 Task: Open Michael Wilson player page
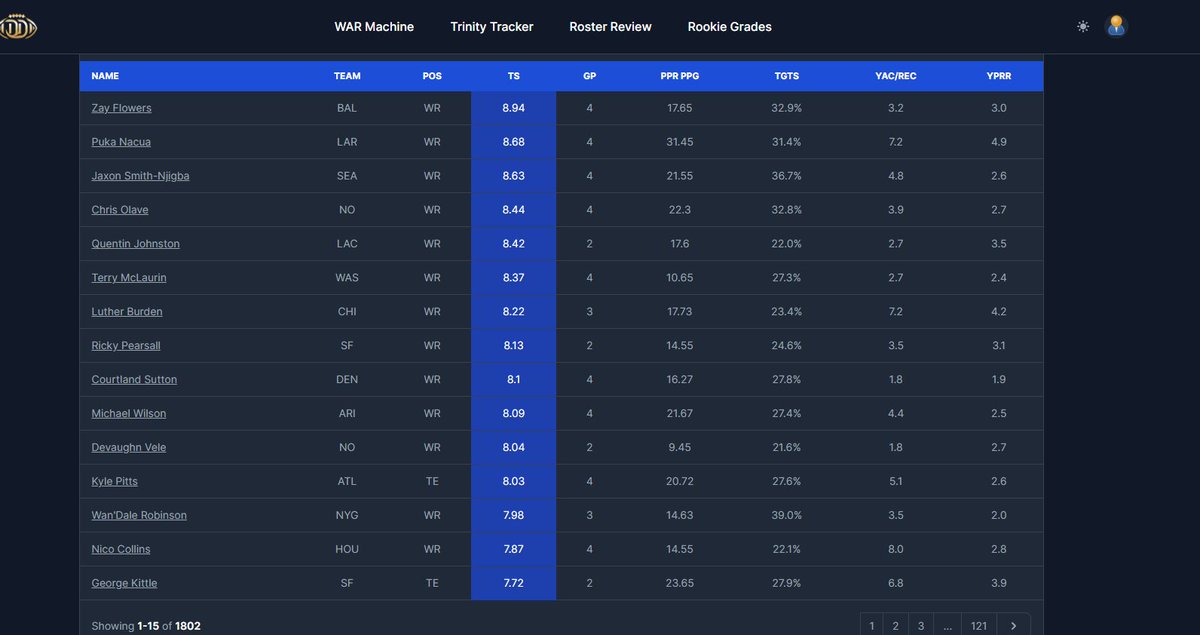point(128,414)
